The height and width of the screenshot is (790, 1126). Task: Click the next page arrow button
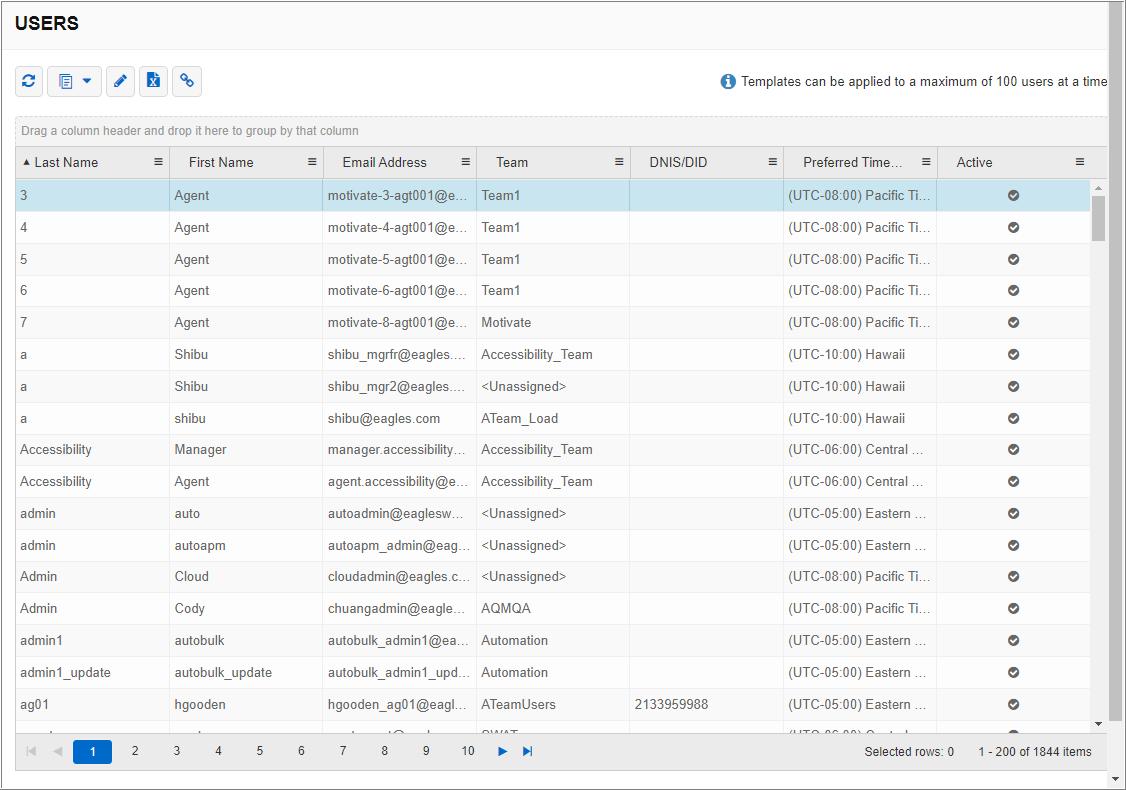click(503, 751)
